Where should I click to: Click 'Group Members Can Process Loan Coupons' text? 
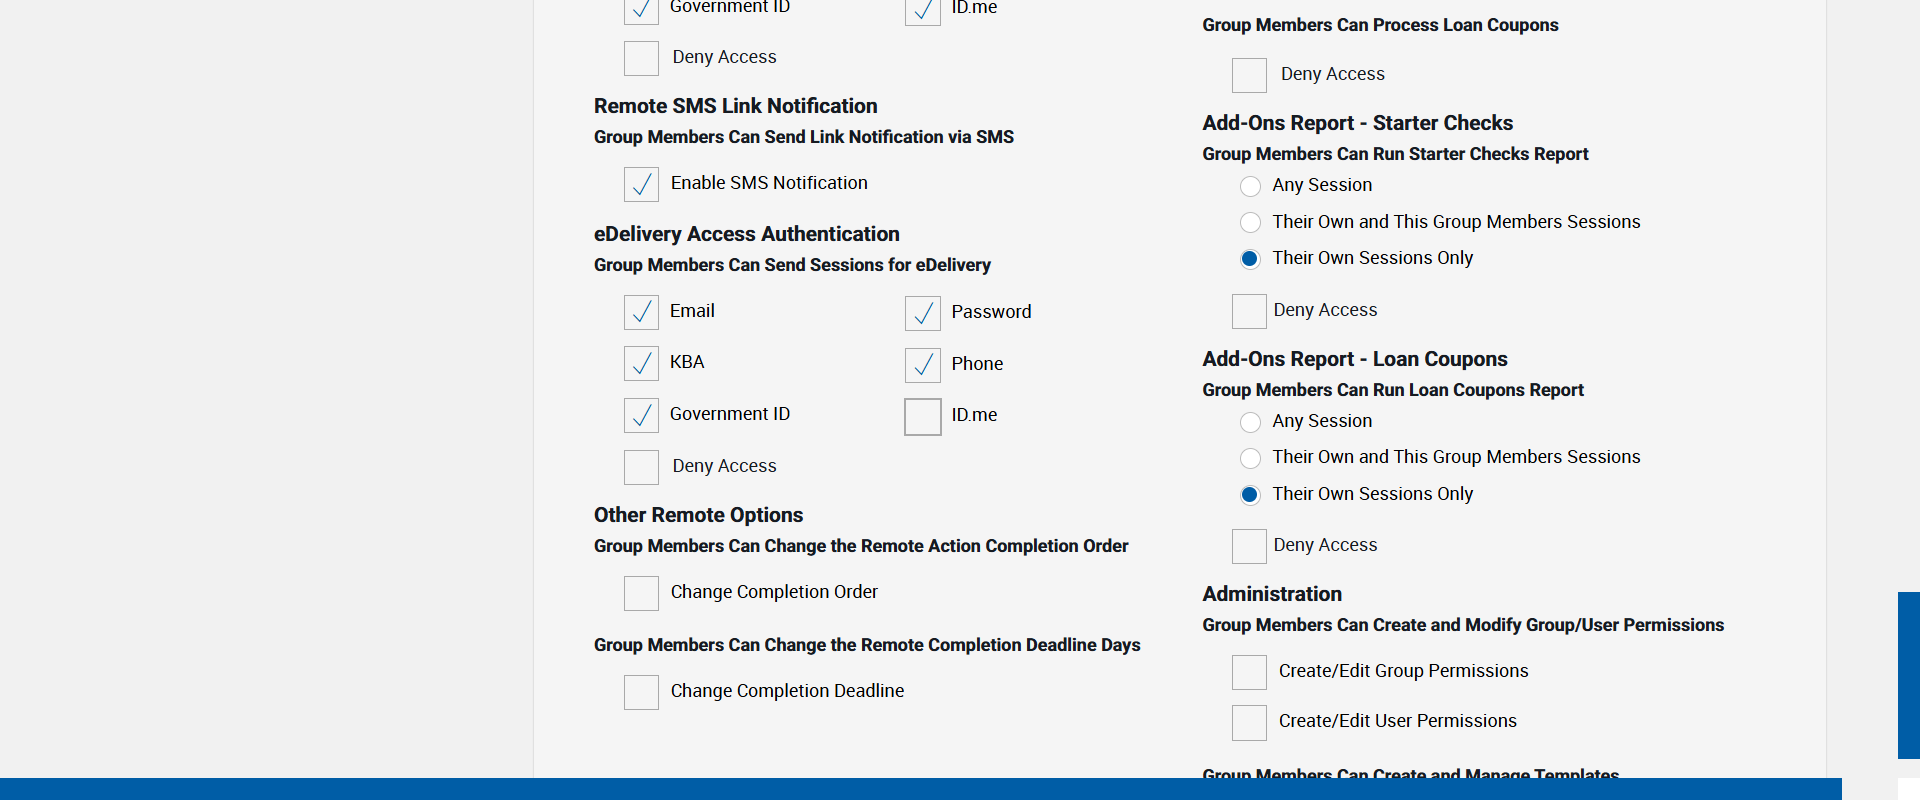(1380, 25)
